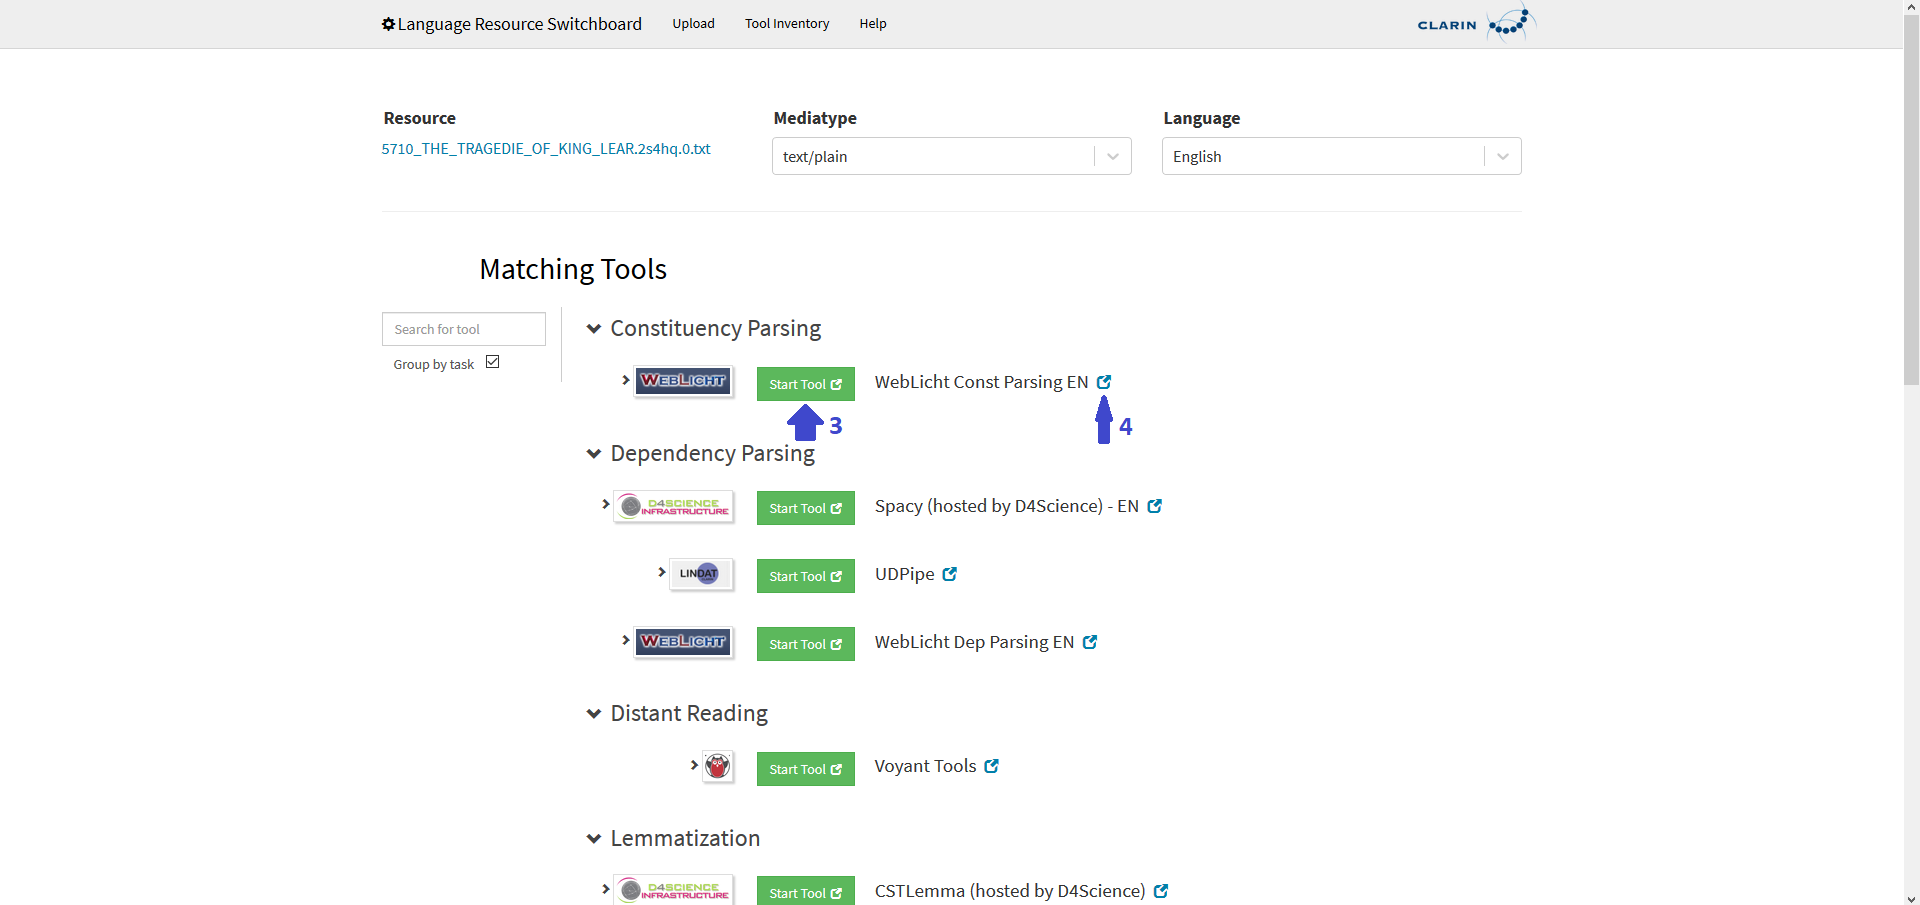The width and height of the screenshot is (1920, 905).
Task: Click the CLARIN logo at top right
Action: [1475, 22]
